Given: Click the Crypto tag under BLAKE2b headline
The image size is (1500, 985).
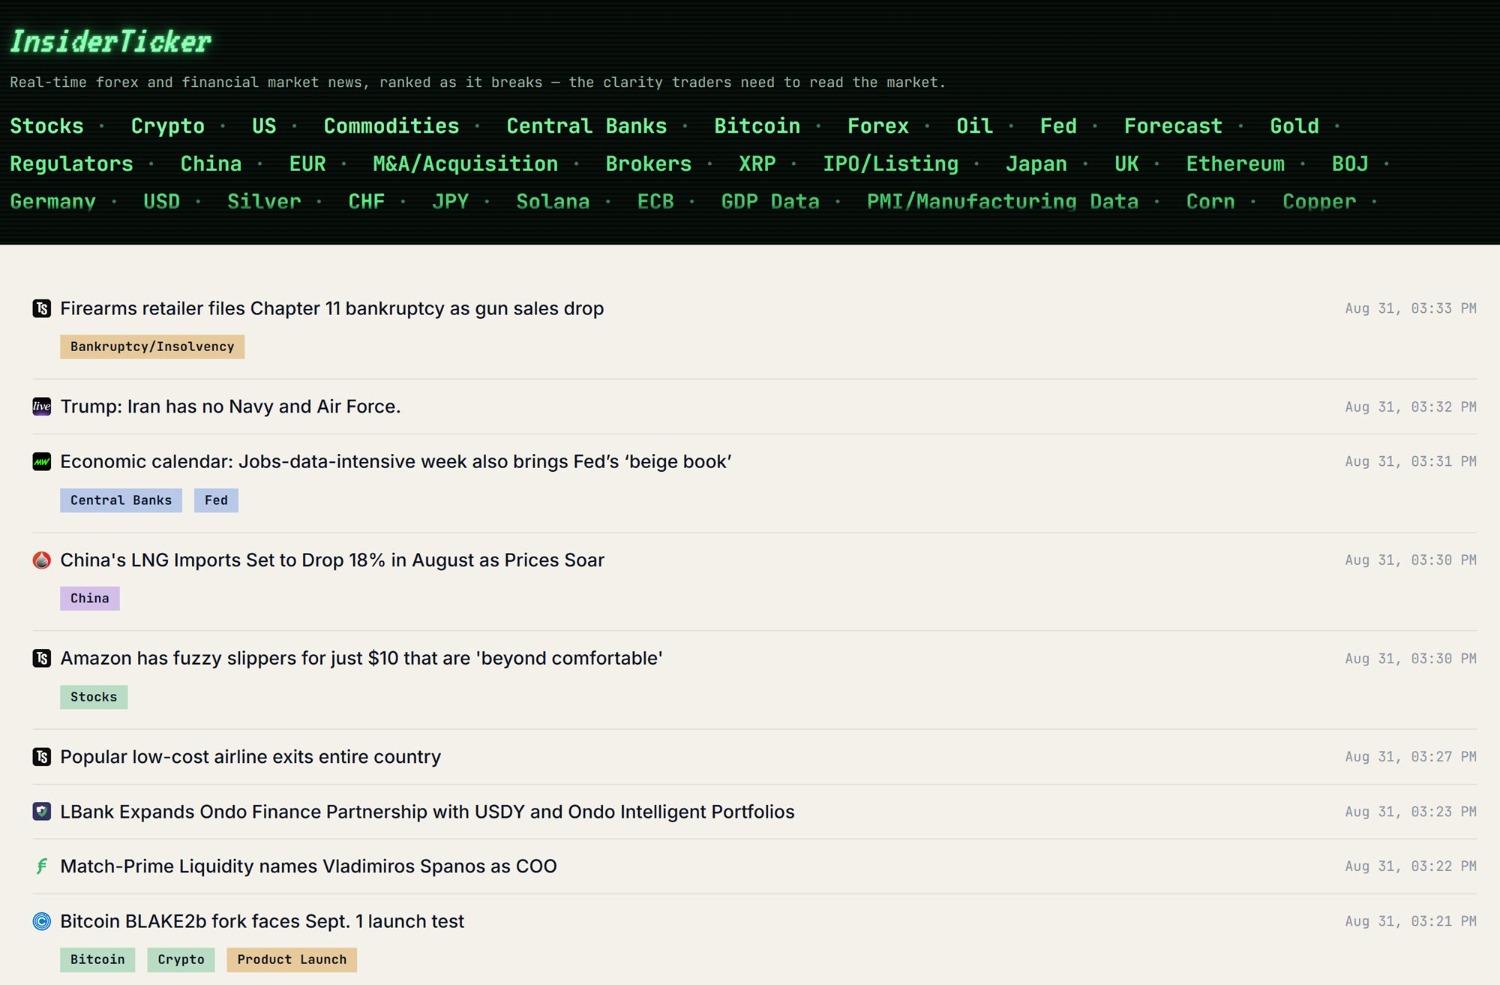Looking at the screenshot, I should (181, 960).
